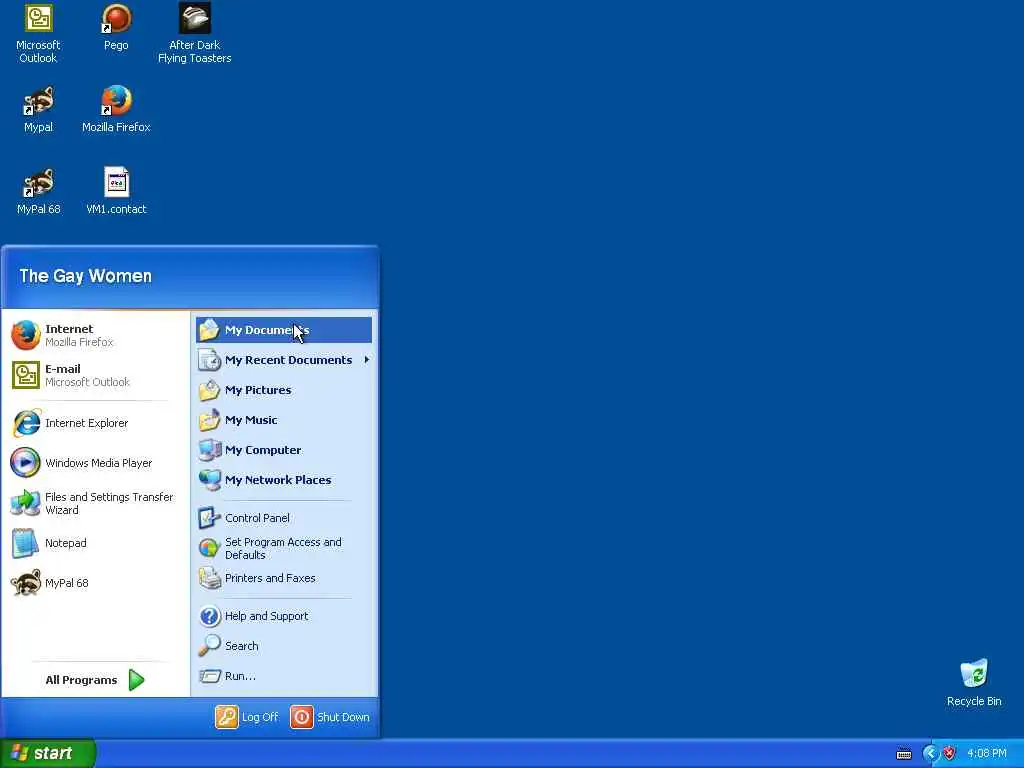Image resolution: width=1024 pixels, height=768 pixels.
Task: Open My Computer
Action: click(x=284, y=450)
